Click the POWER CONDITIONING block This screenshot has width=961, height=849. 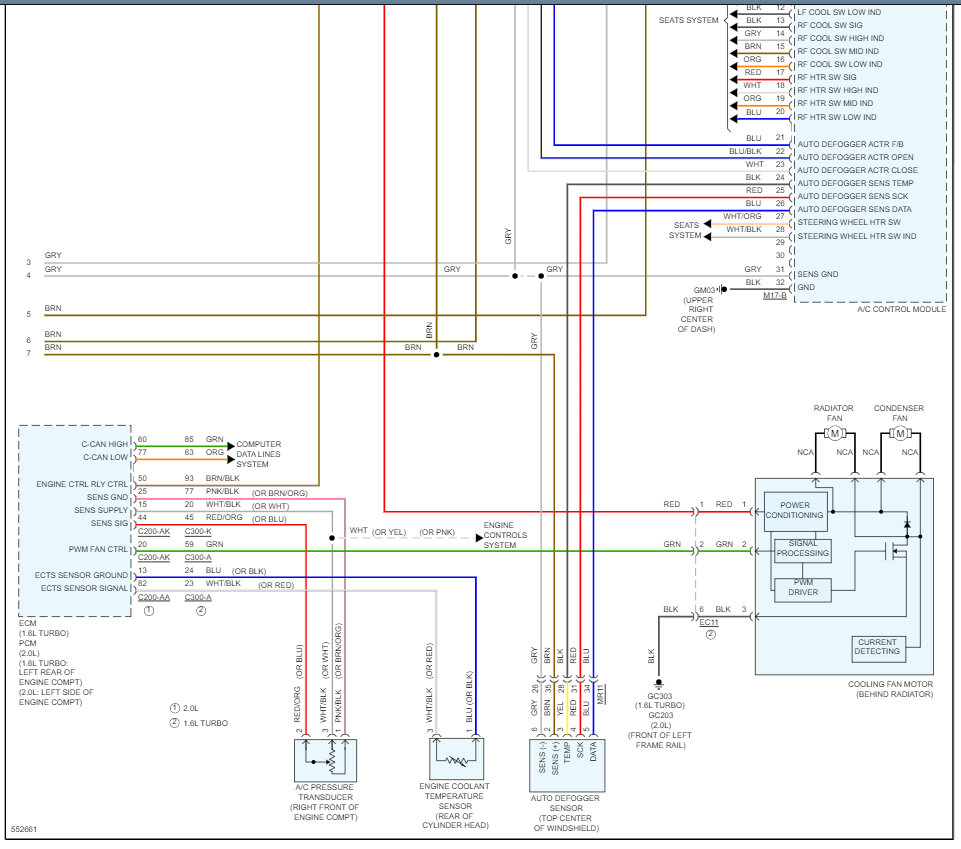tap(795, 511)
